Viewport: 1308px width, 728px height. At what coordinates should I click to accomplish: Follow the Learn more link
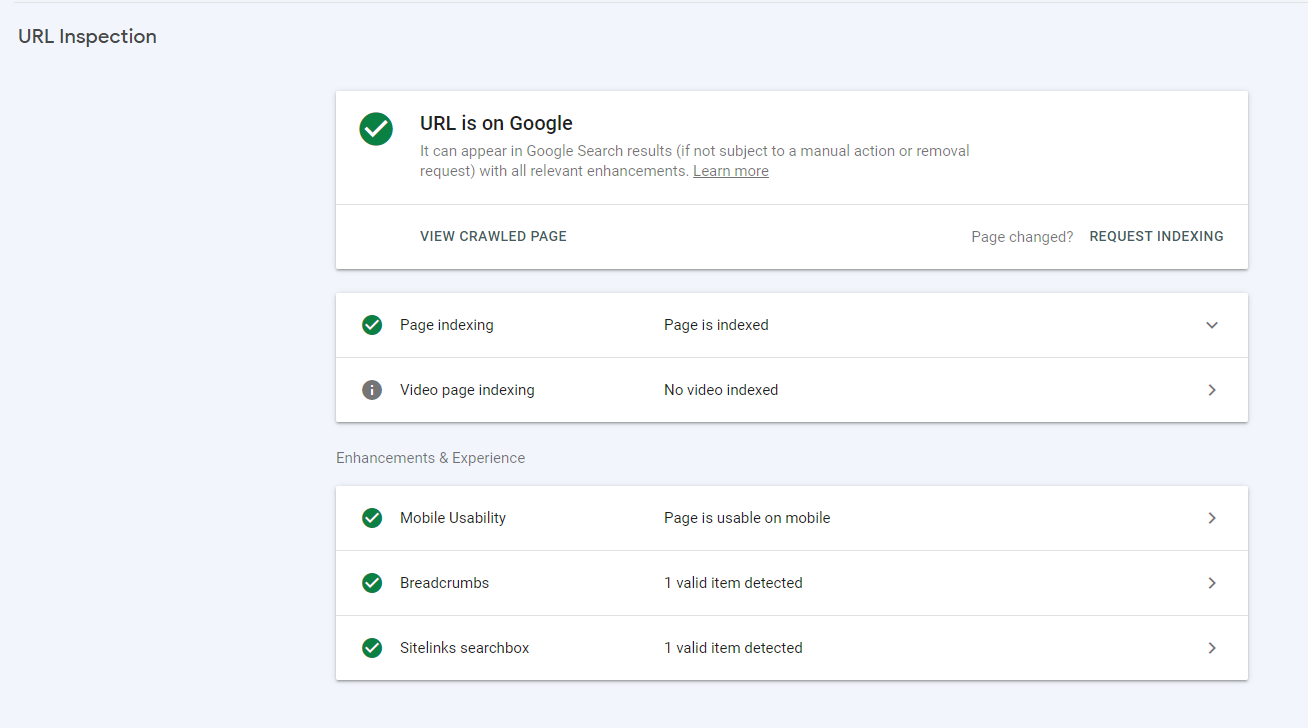(730, 171)
